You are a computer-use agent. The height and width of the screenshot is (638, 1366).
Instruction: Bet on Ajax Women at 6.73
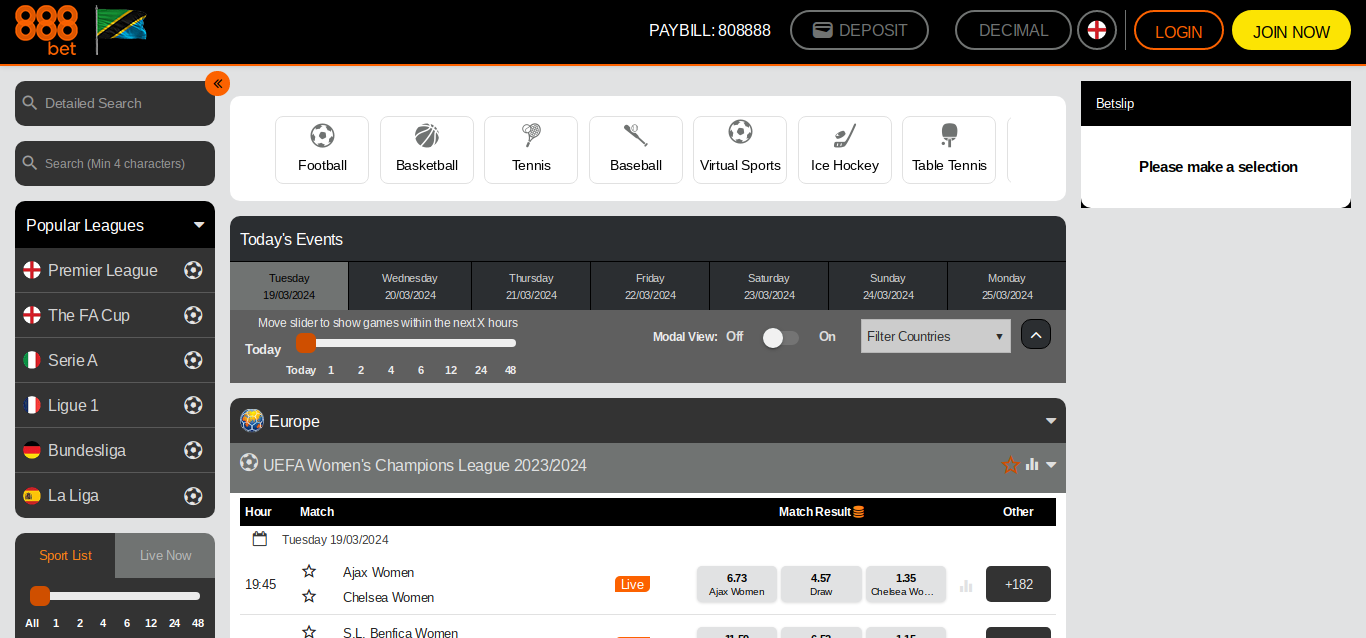coord(737,584)
